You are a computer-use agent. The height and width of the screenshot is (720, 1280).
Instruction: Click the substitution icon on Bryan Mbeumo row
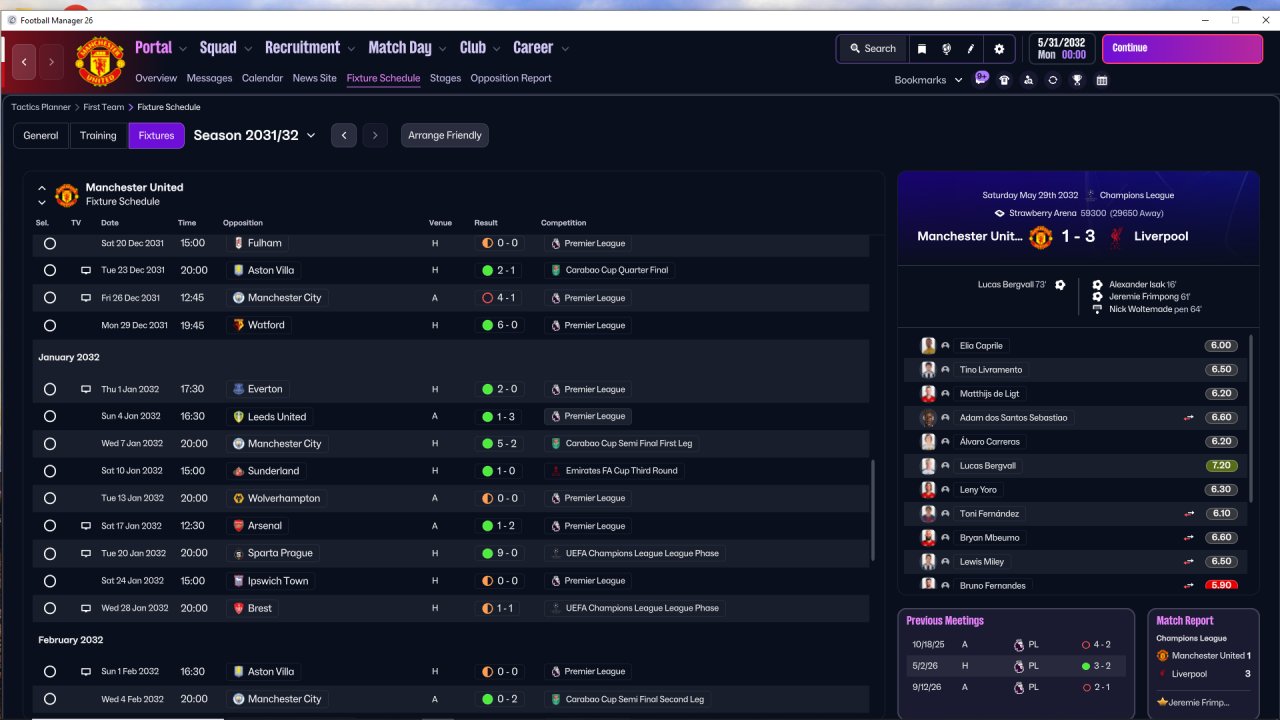(x=1189, y=538)
